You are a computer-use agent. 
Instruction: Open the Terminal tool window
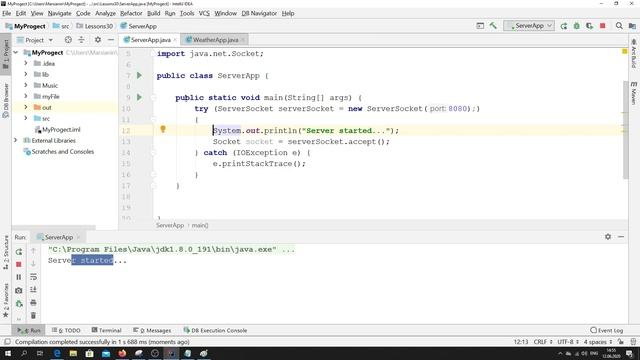[107, 330]
